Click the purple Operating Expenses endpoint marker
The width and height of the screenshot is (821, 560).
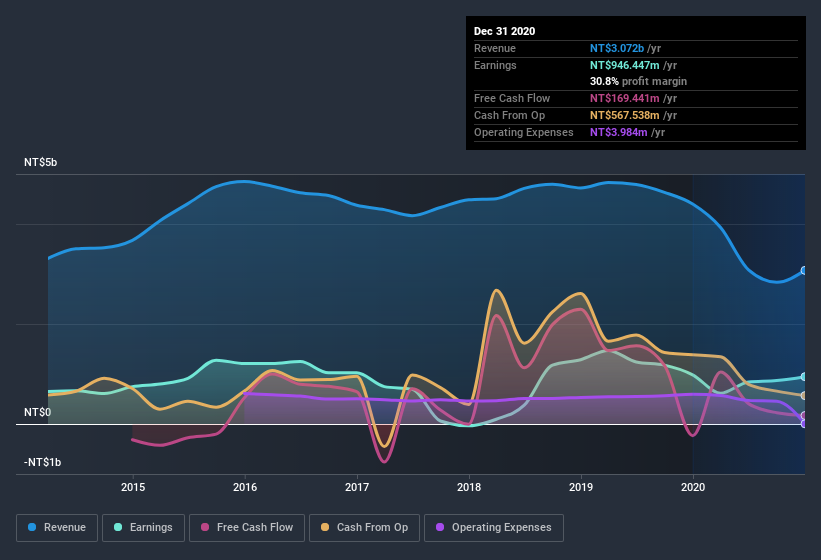click(804, 423)
